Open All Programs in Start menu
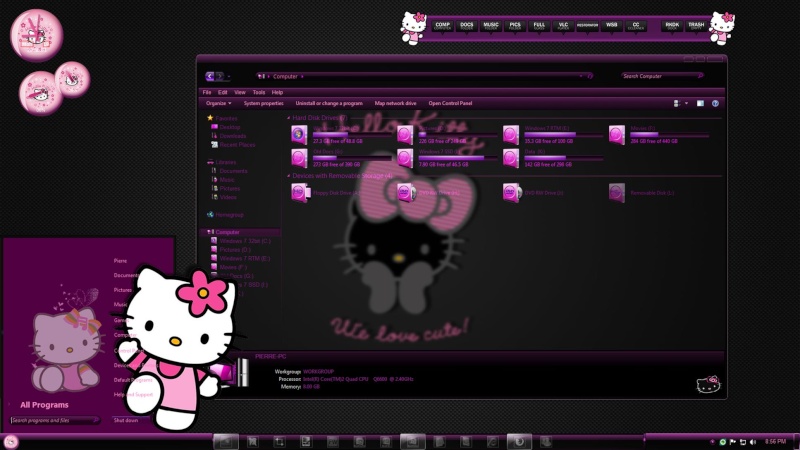This screenshot has height=450, width=800. point(44,405)
